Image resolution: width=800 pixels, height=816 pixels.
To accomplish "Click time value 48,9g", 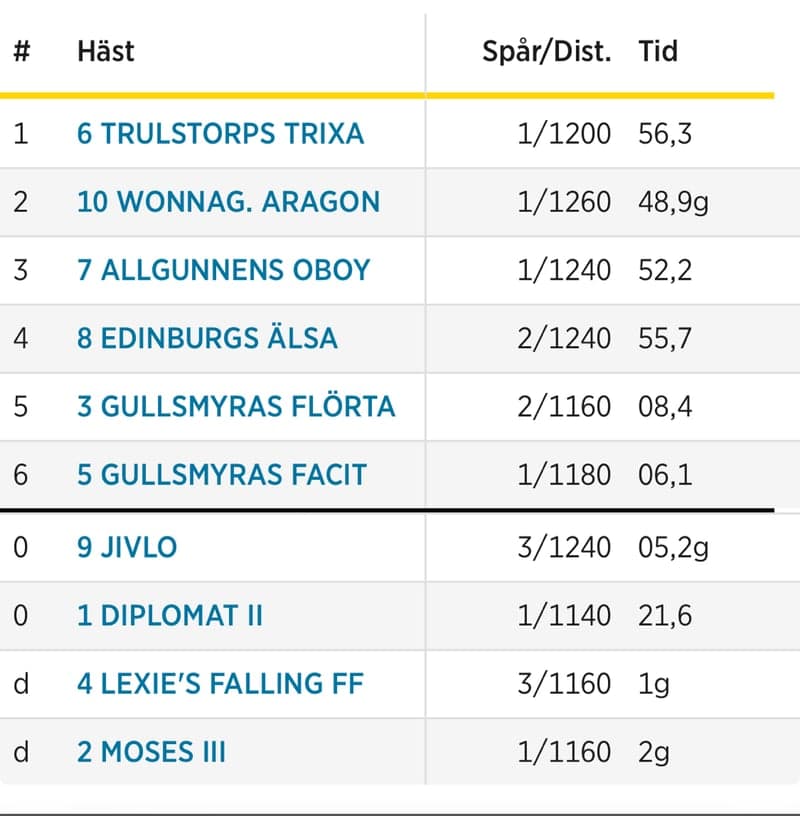I will click(673, 201).
